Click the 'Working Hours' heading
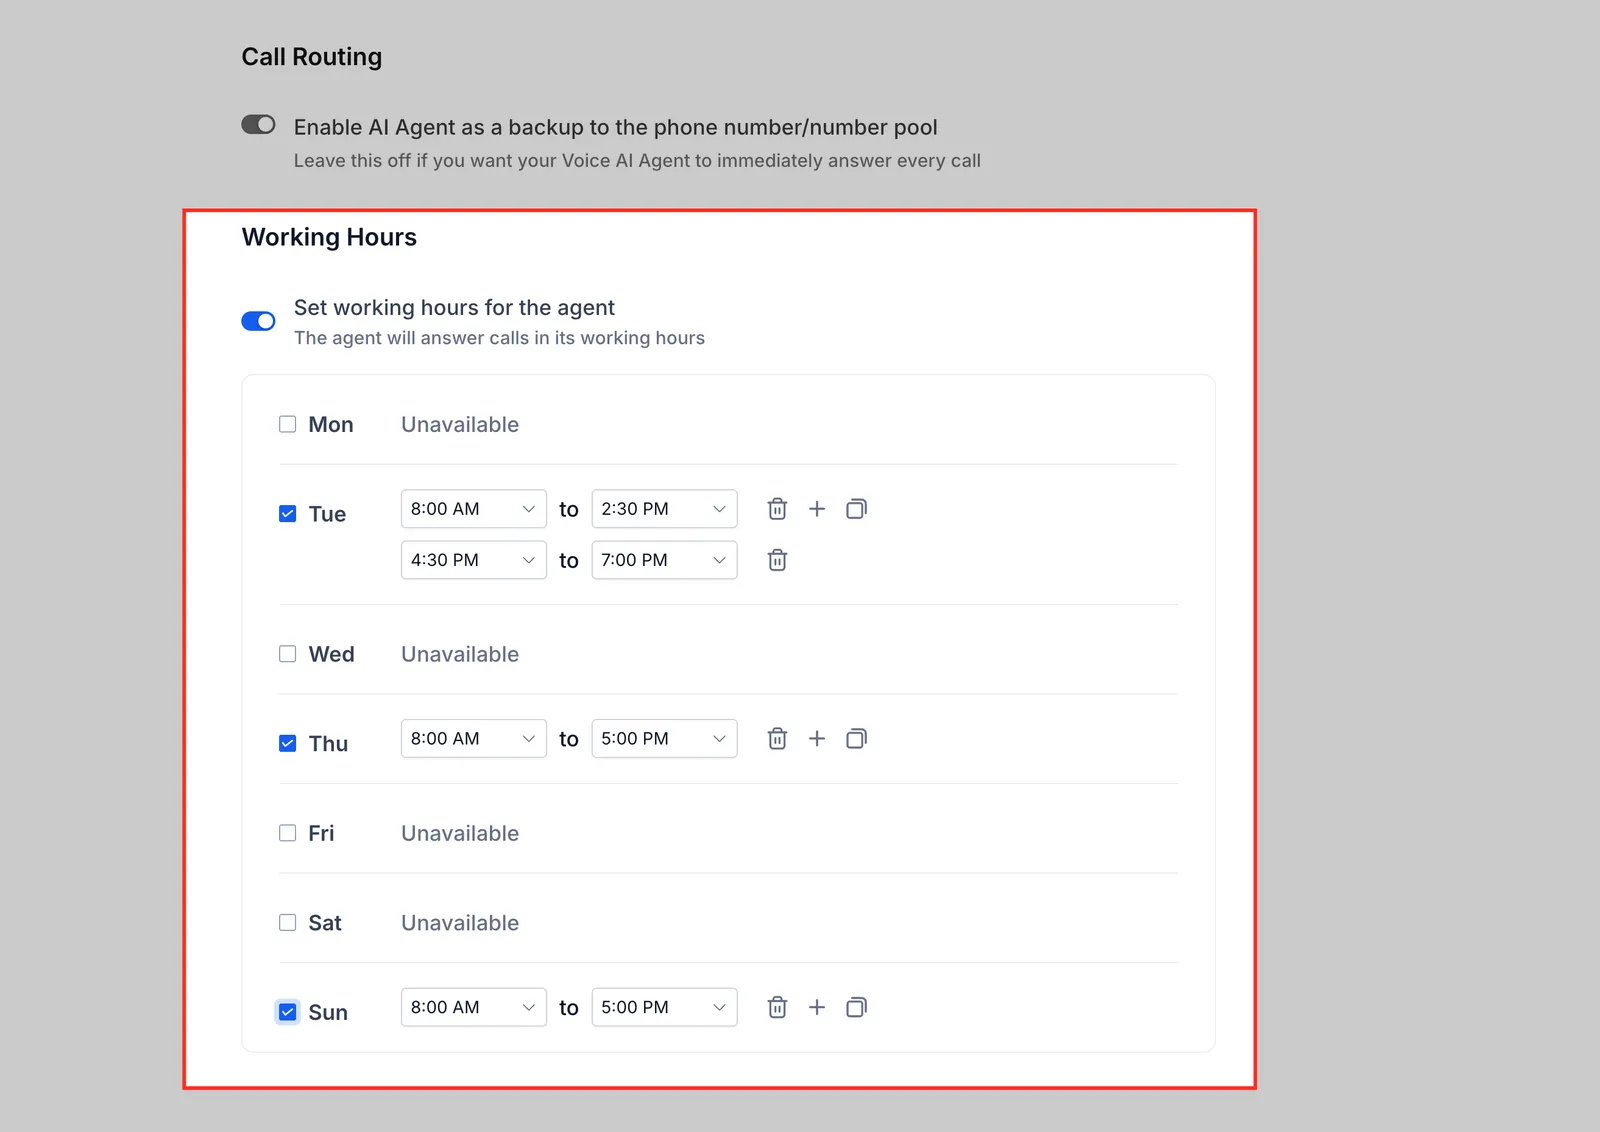 329,237
